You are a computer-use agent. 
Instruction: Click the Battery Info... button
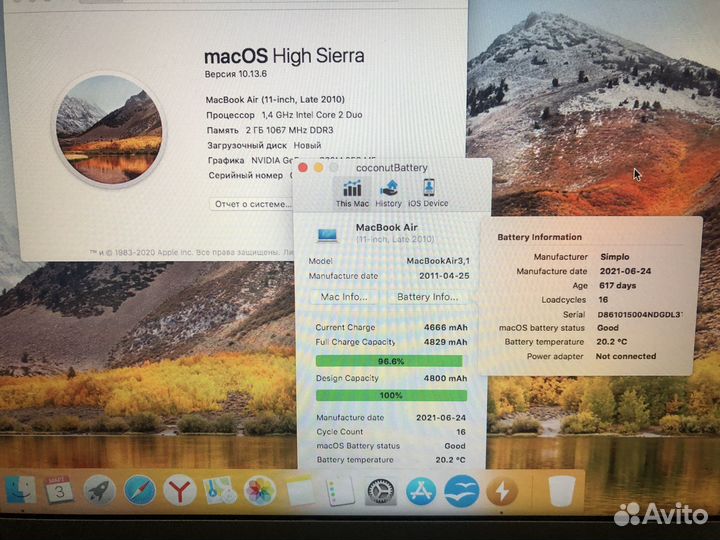[x=428, y=297]
